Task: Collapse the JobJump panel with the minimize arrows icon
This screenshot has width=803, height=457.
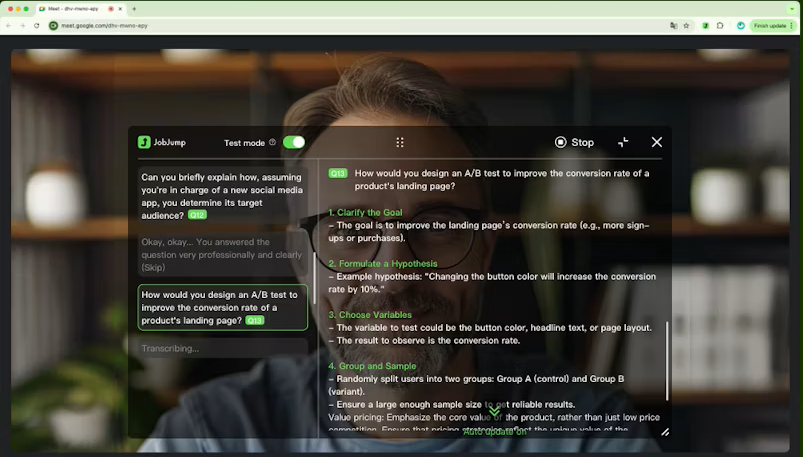Action: pyautogui.click(x=623, y=142)
